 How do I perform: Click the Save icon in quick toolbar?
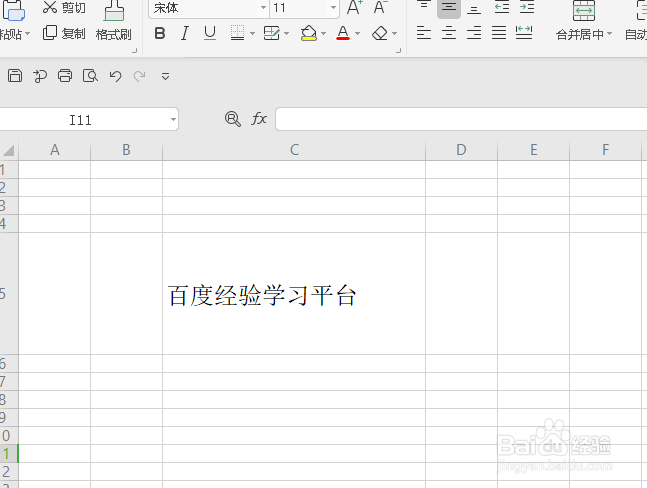[x=15, y=76]
